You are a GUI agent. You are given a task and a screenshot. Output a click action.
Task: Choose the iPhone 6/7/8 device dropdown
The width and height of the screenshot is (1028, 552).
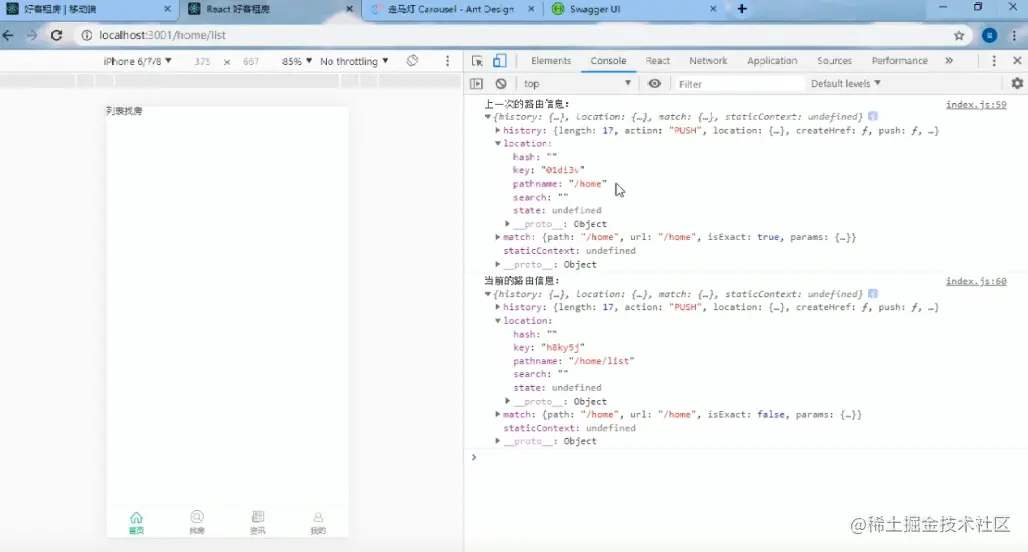click(137, 61)
